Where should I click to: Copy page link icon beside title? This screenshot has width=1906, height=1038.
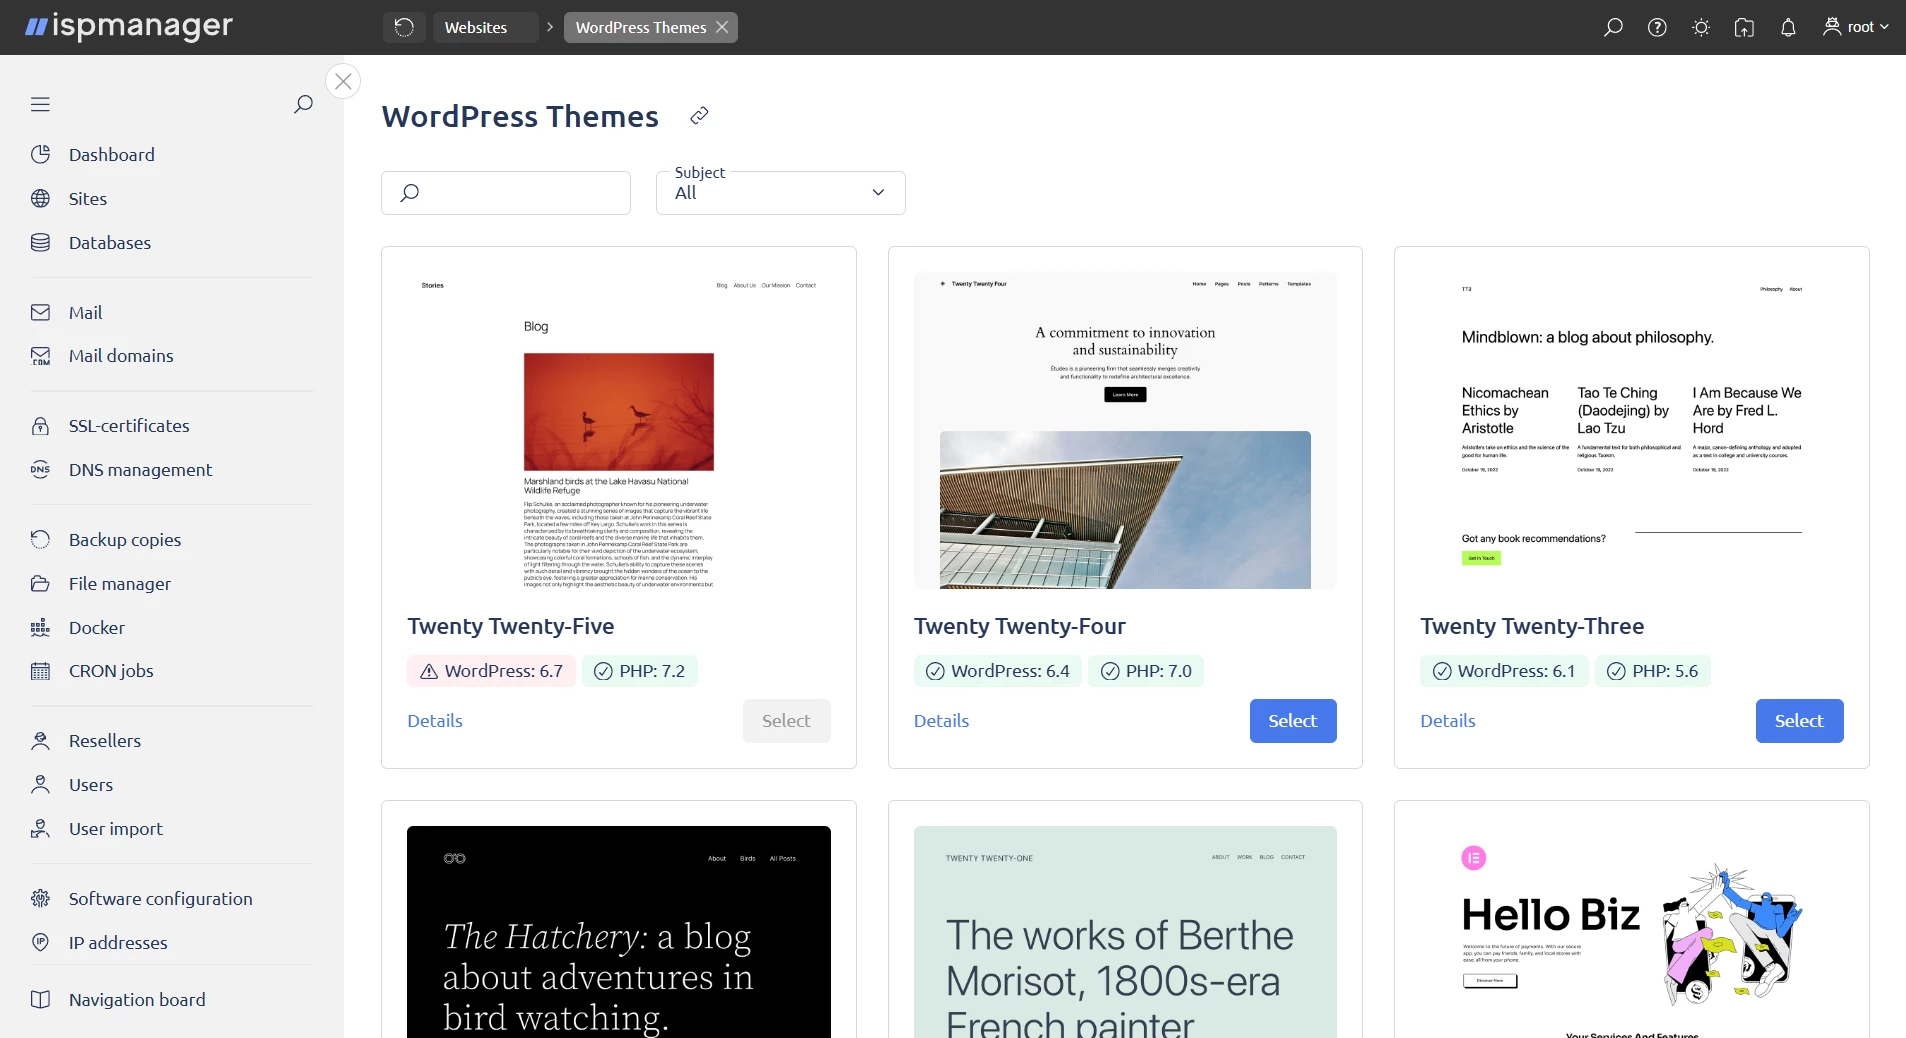(x=699, y=116)
